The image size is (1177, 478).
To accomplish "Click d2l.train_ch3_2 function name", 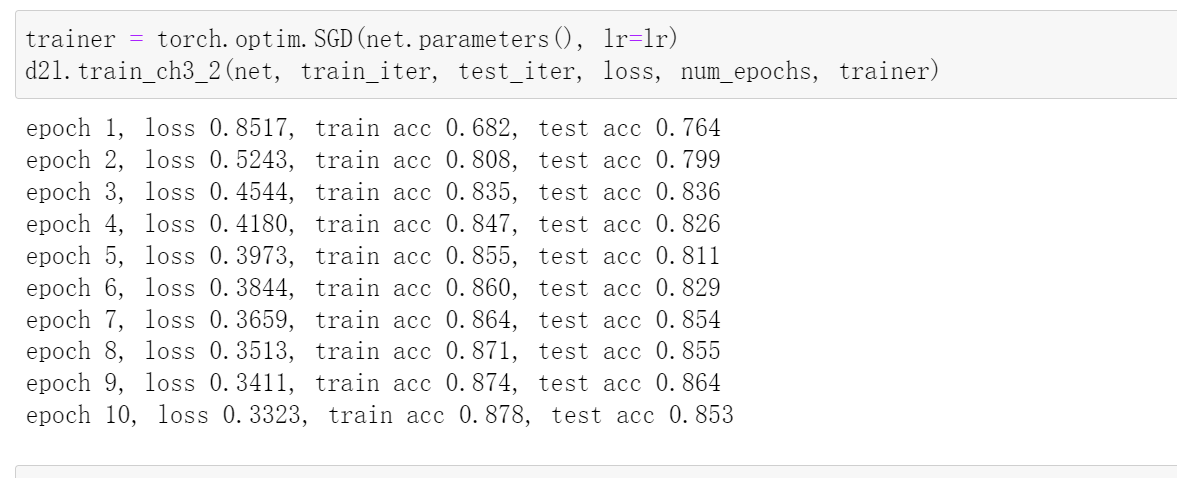I will 125,71.
